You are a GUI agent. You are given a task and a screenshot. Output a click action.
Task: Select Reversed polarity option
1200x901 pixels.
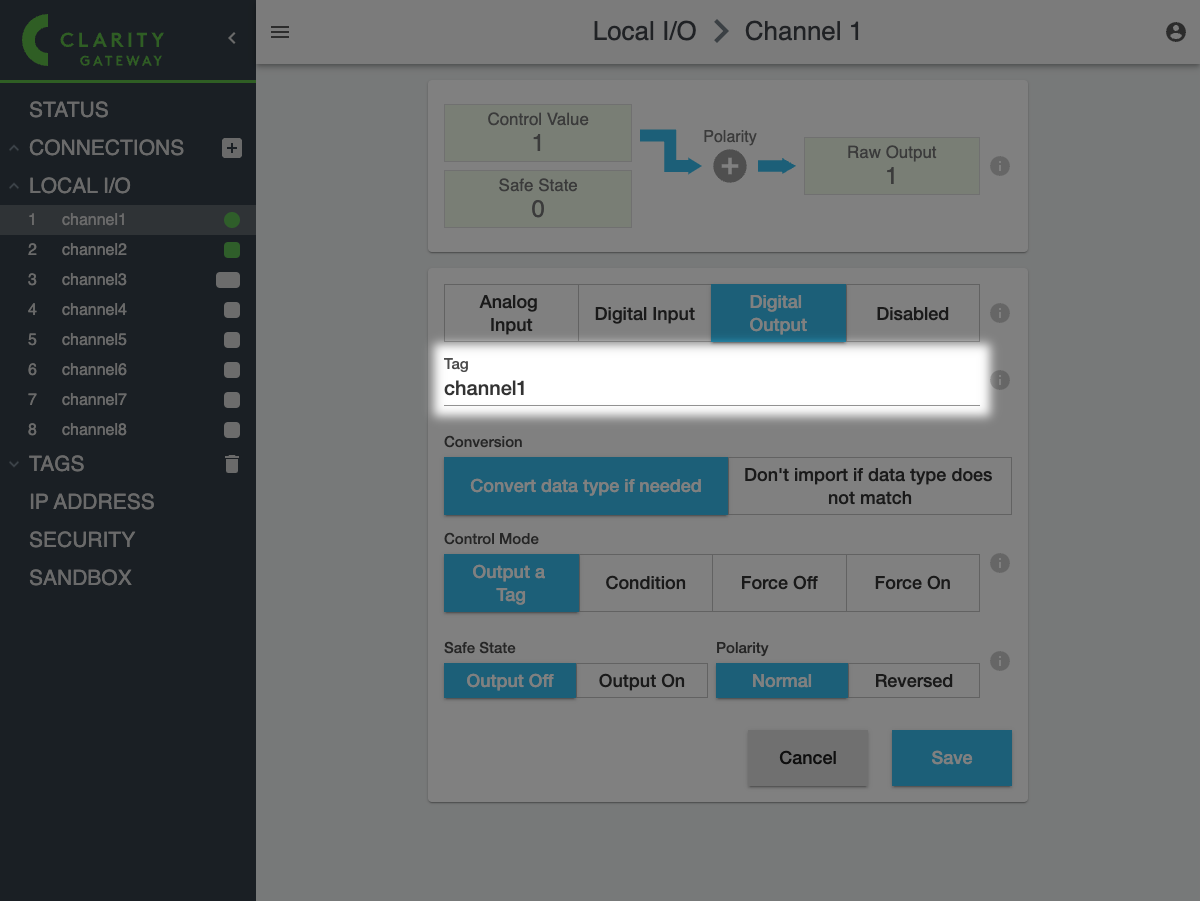pyautogui.click(x=913, y=681)
